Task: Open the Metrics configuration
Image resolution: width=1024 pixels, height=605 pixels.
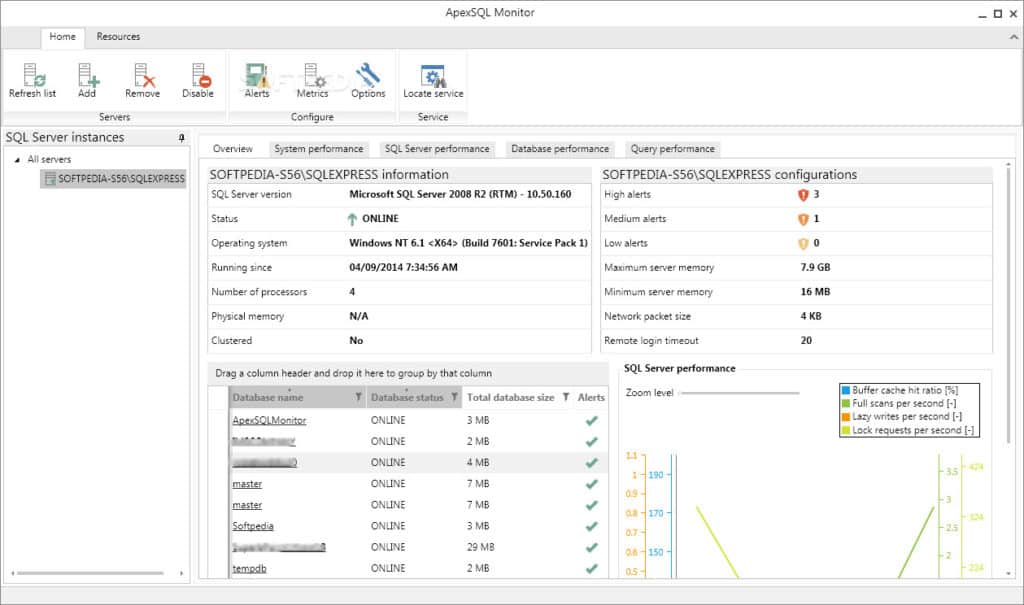Action: 313,76
